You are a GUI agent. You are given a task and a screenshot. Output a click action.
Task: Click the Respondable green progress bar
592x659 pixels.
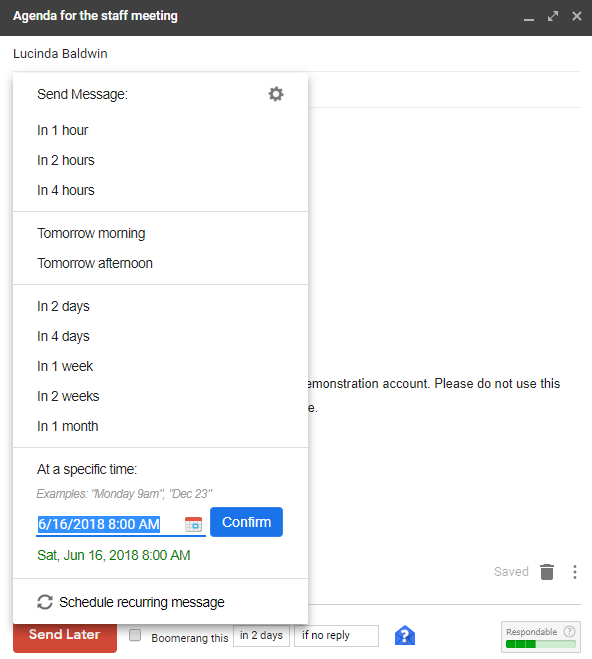[541, 644]
